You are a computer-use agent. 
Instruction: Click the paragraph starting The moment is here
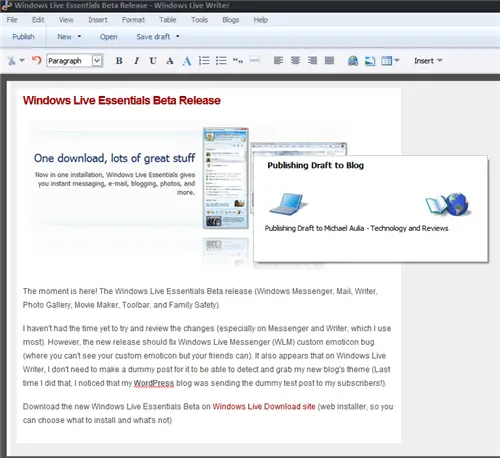pos(200,298)
